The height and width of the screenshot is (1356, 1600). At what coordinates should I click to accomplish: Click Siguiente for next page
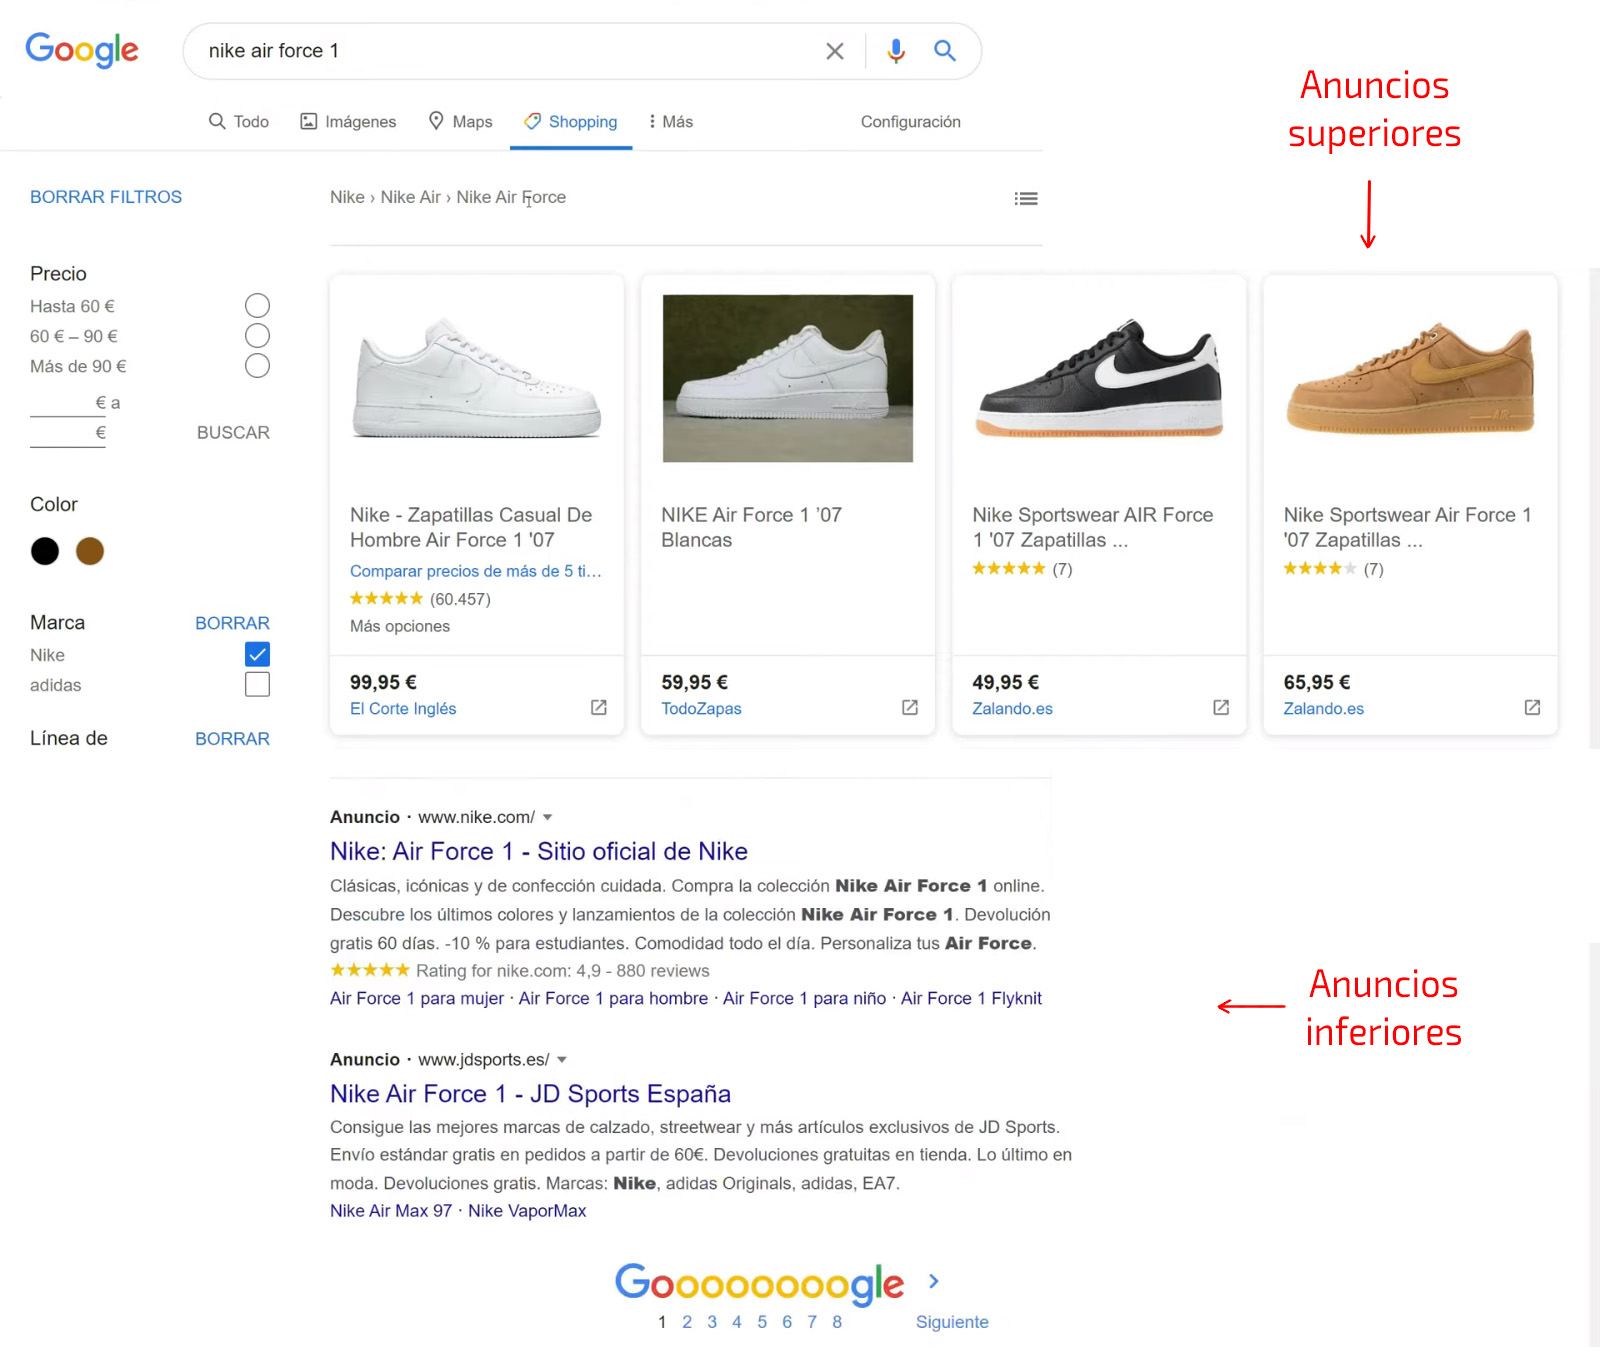click(x=952, y=1322)
